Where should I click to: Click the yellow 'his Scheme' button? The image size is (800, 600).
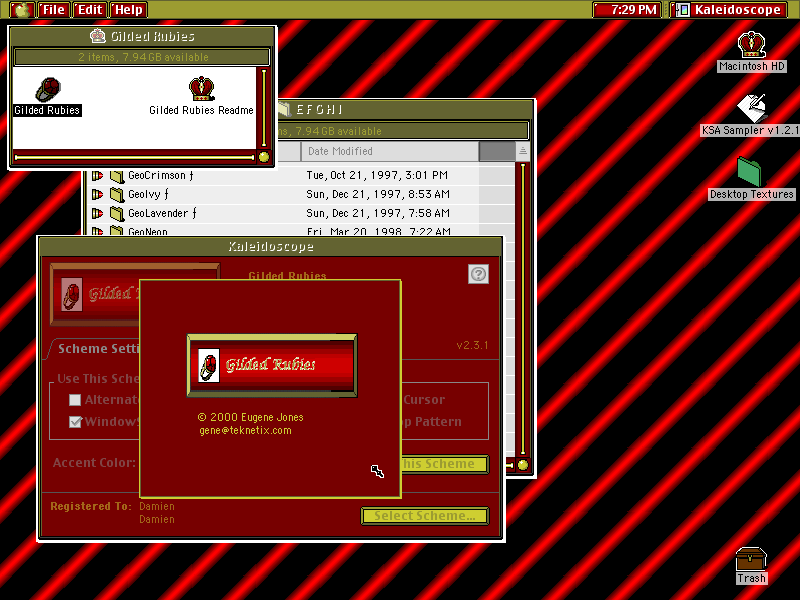pyautogui.click(x=445, y=464)
